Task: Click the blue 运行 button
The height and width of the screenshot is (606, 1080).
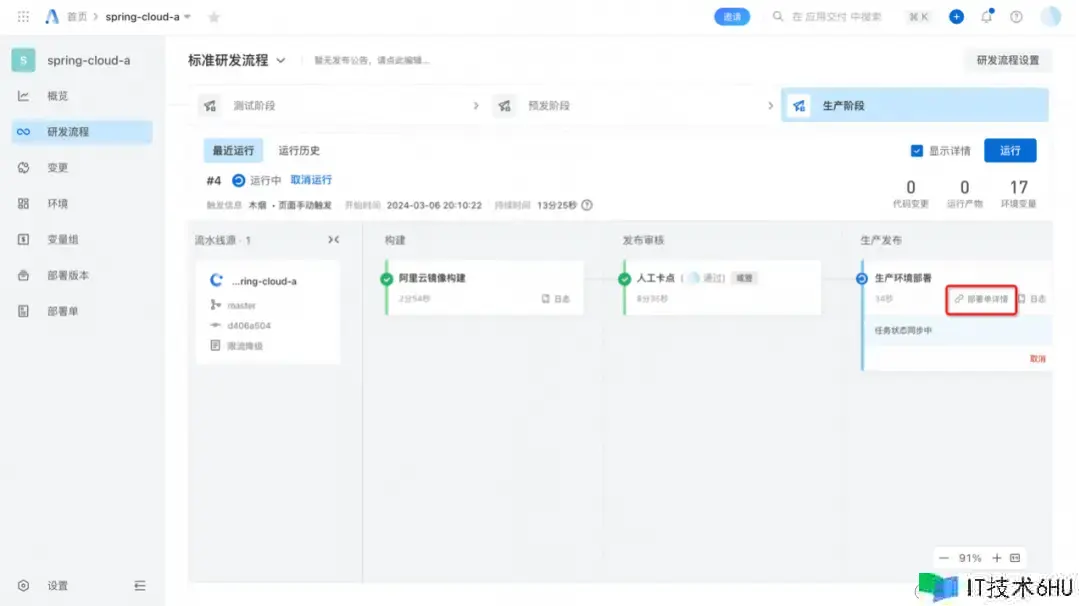Action: coord(1010,151)
